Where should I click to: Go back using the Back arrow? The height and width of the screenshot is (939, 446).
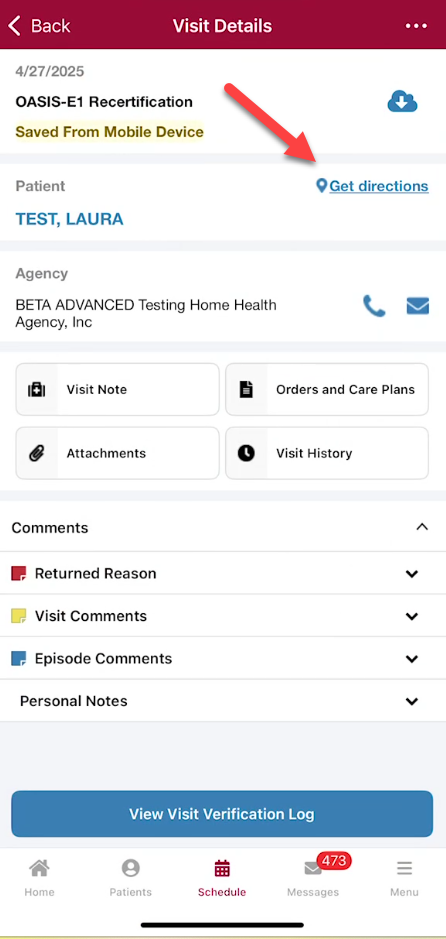[40, 26]
